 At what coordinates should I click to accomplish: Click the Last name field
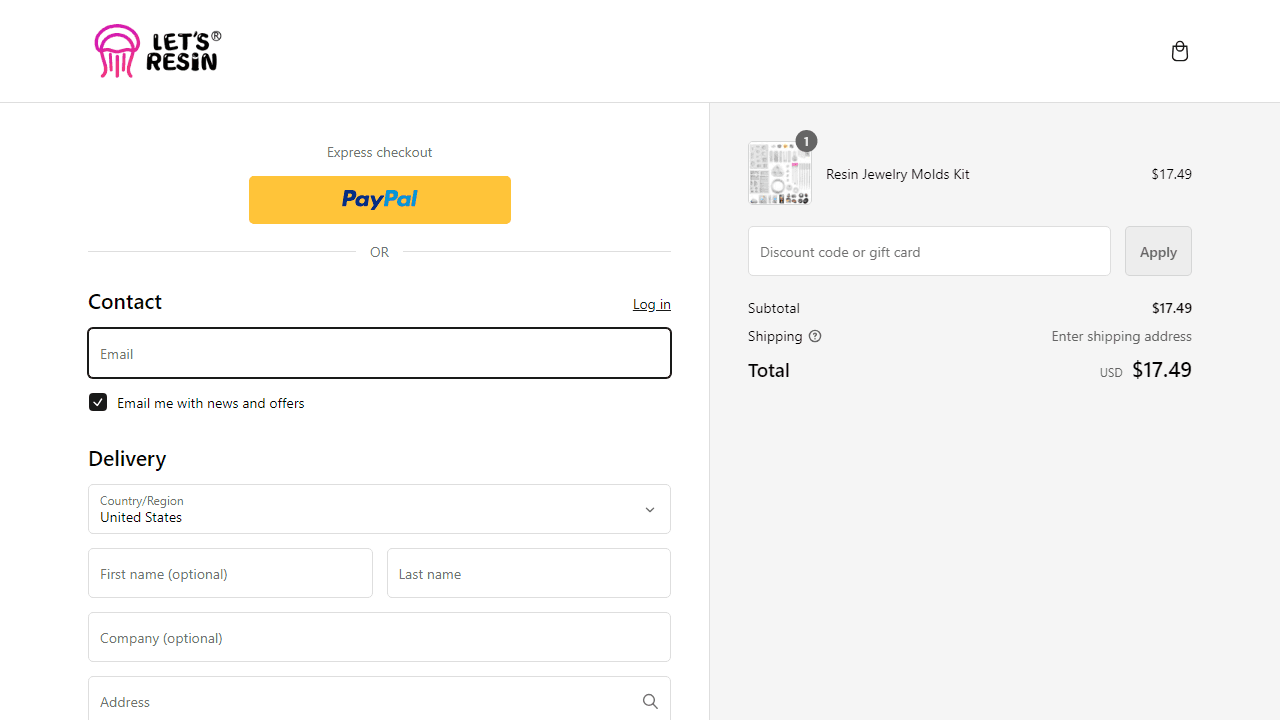coord(529,573)
